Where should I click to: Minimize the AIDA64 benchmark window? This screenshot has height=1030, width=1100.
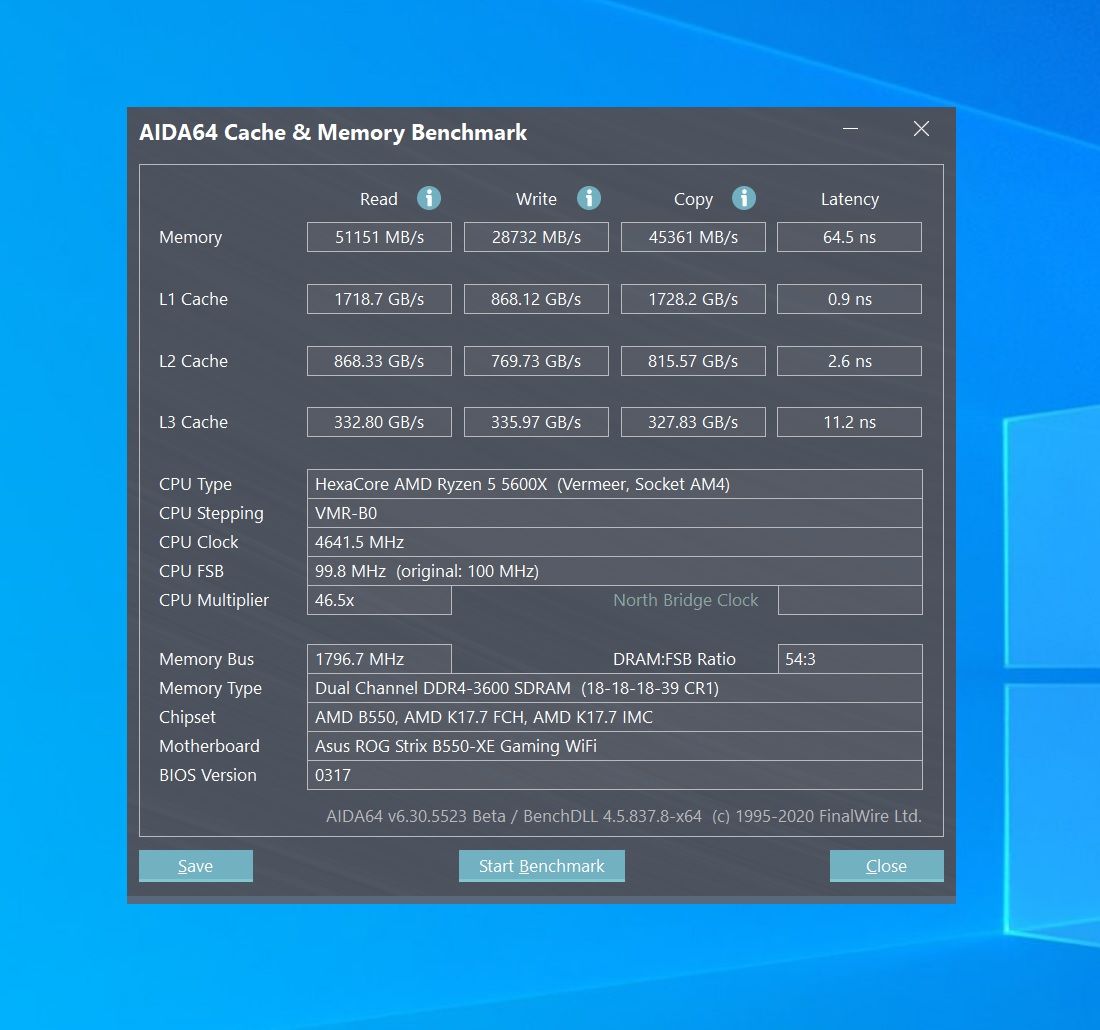point(850,128)
